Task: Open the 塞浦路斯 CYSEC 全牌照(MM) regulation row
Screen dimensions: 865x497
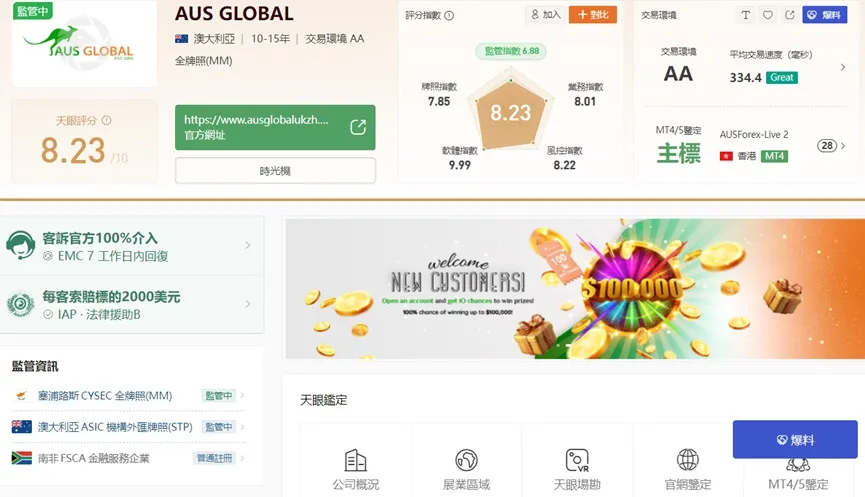Action: (129, 396)
